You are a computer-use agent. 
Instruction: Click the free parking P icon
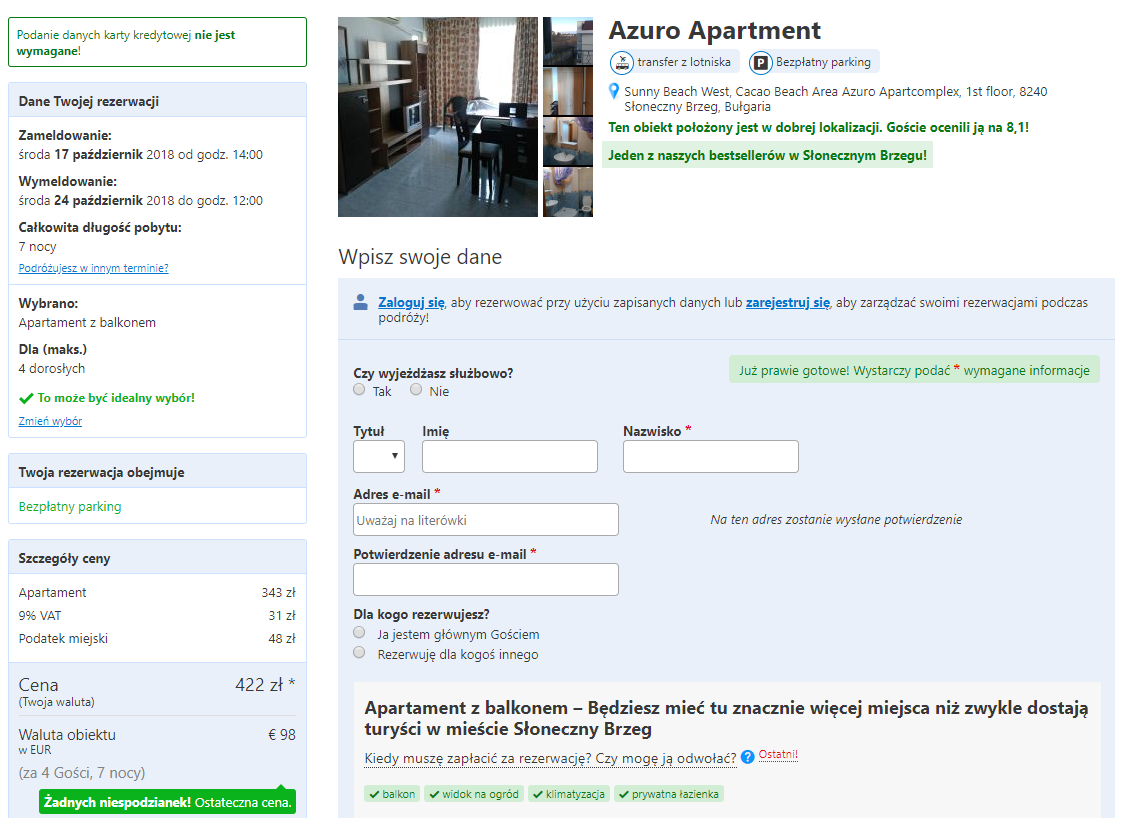(x=760, y=63)
